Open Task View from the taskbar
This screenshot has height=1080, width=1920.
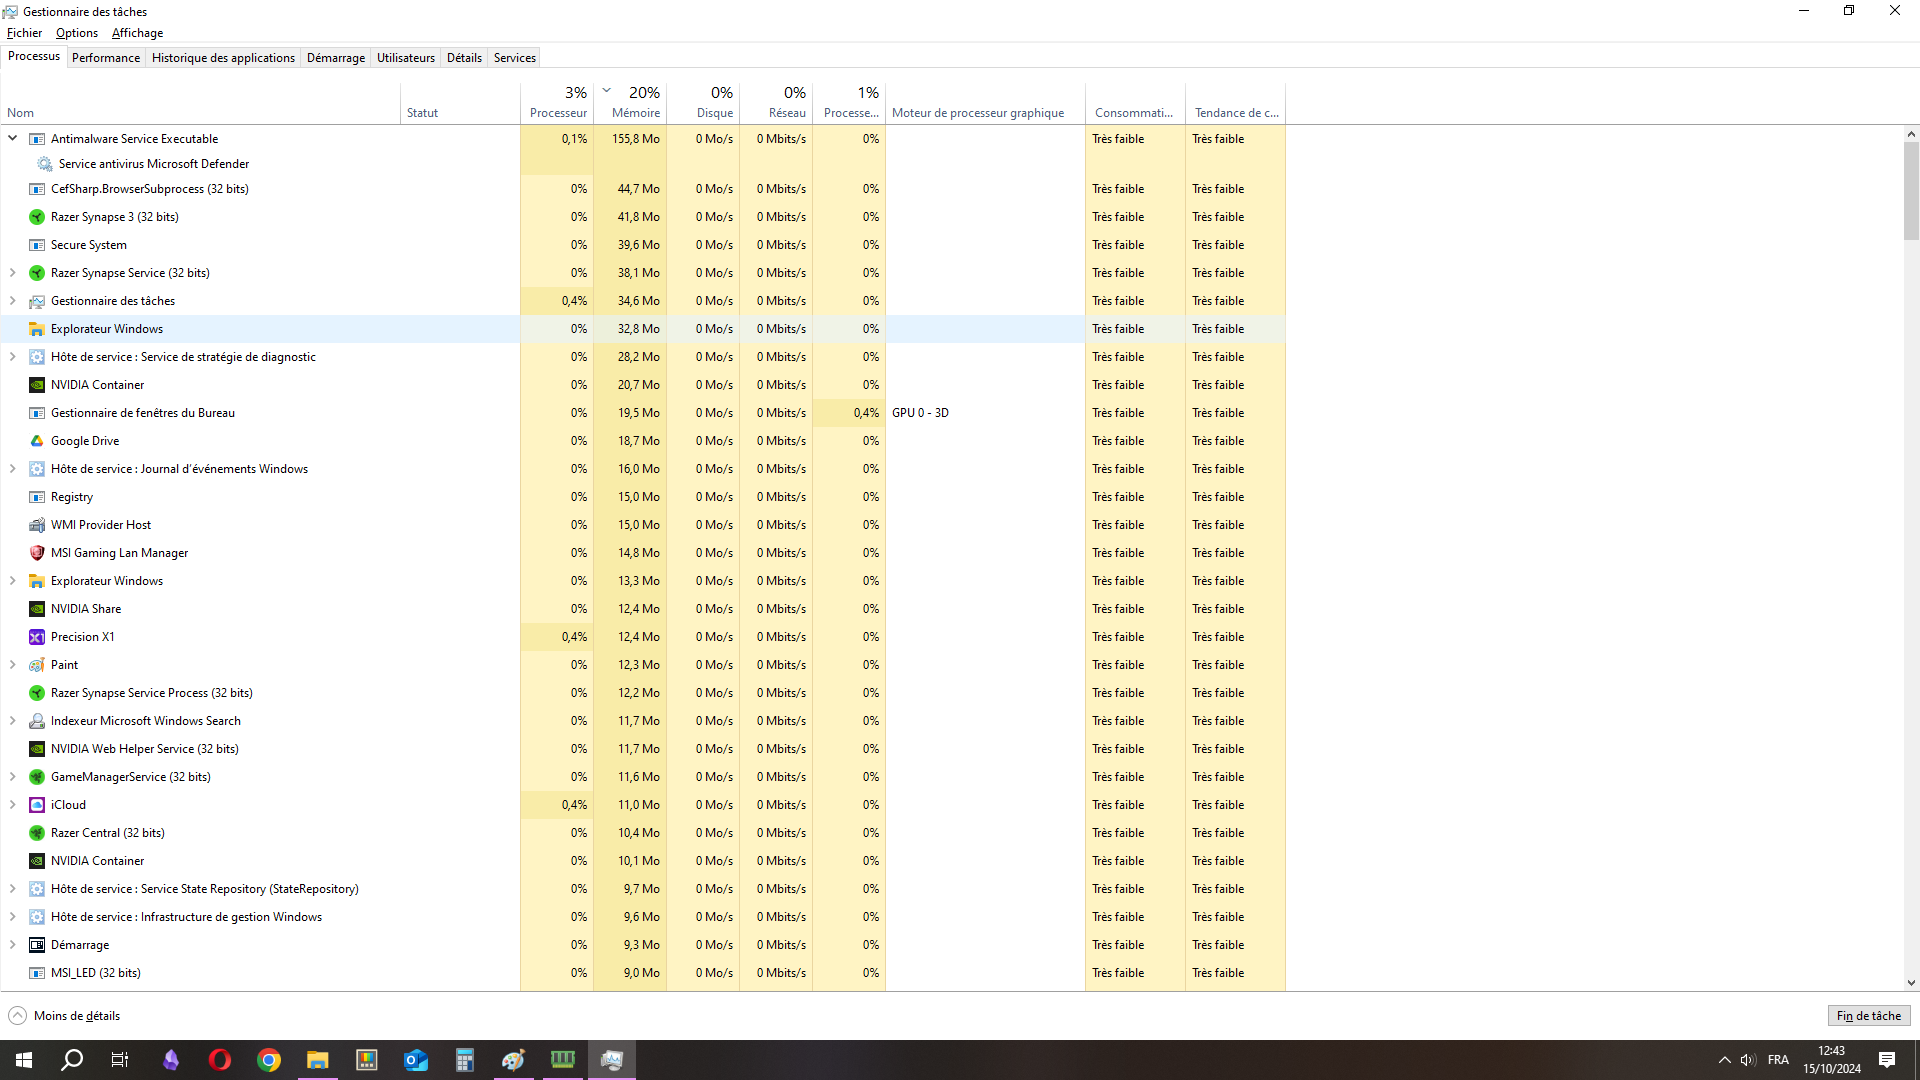point(120,1060)
